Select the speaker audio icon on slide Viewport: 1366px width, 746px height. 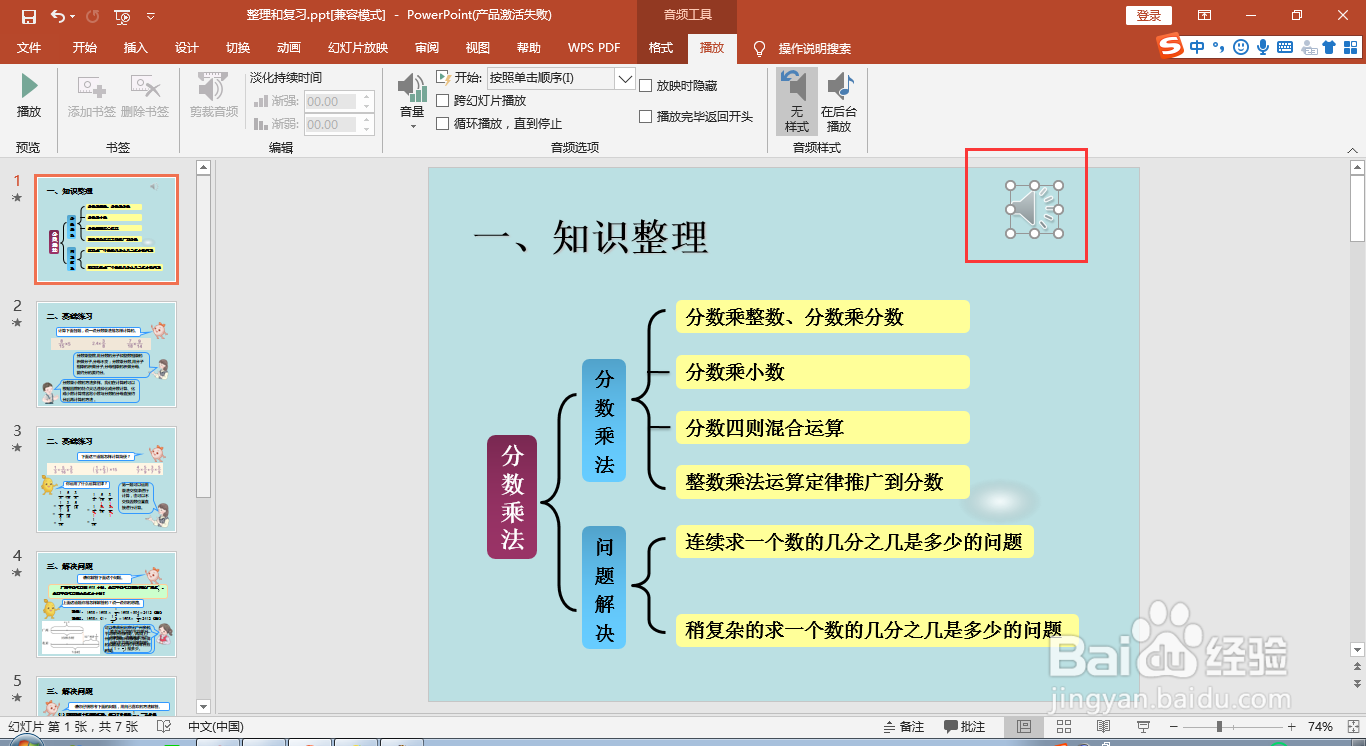1034,209
